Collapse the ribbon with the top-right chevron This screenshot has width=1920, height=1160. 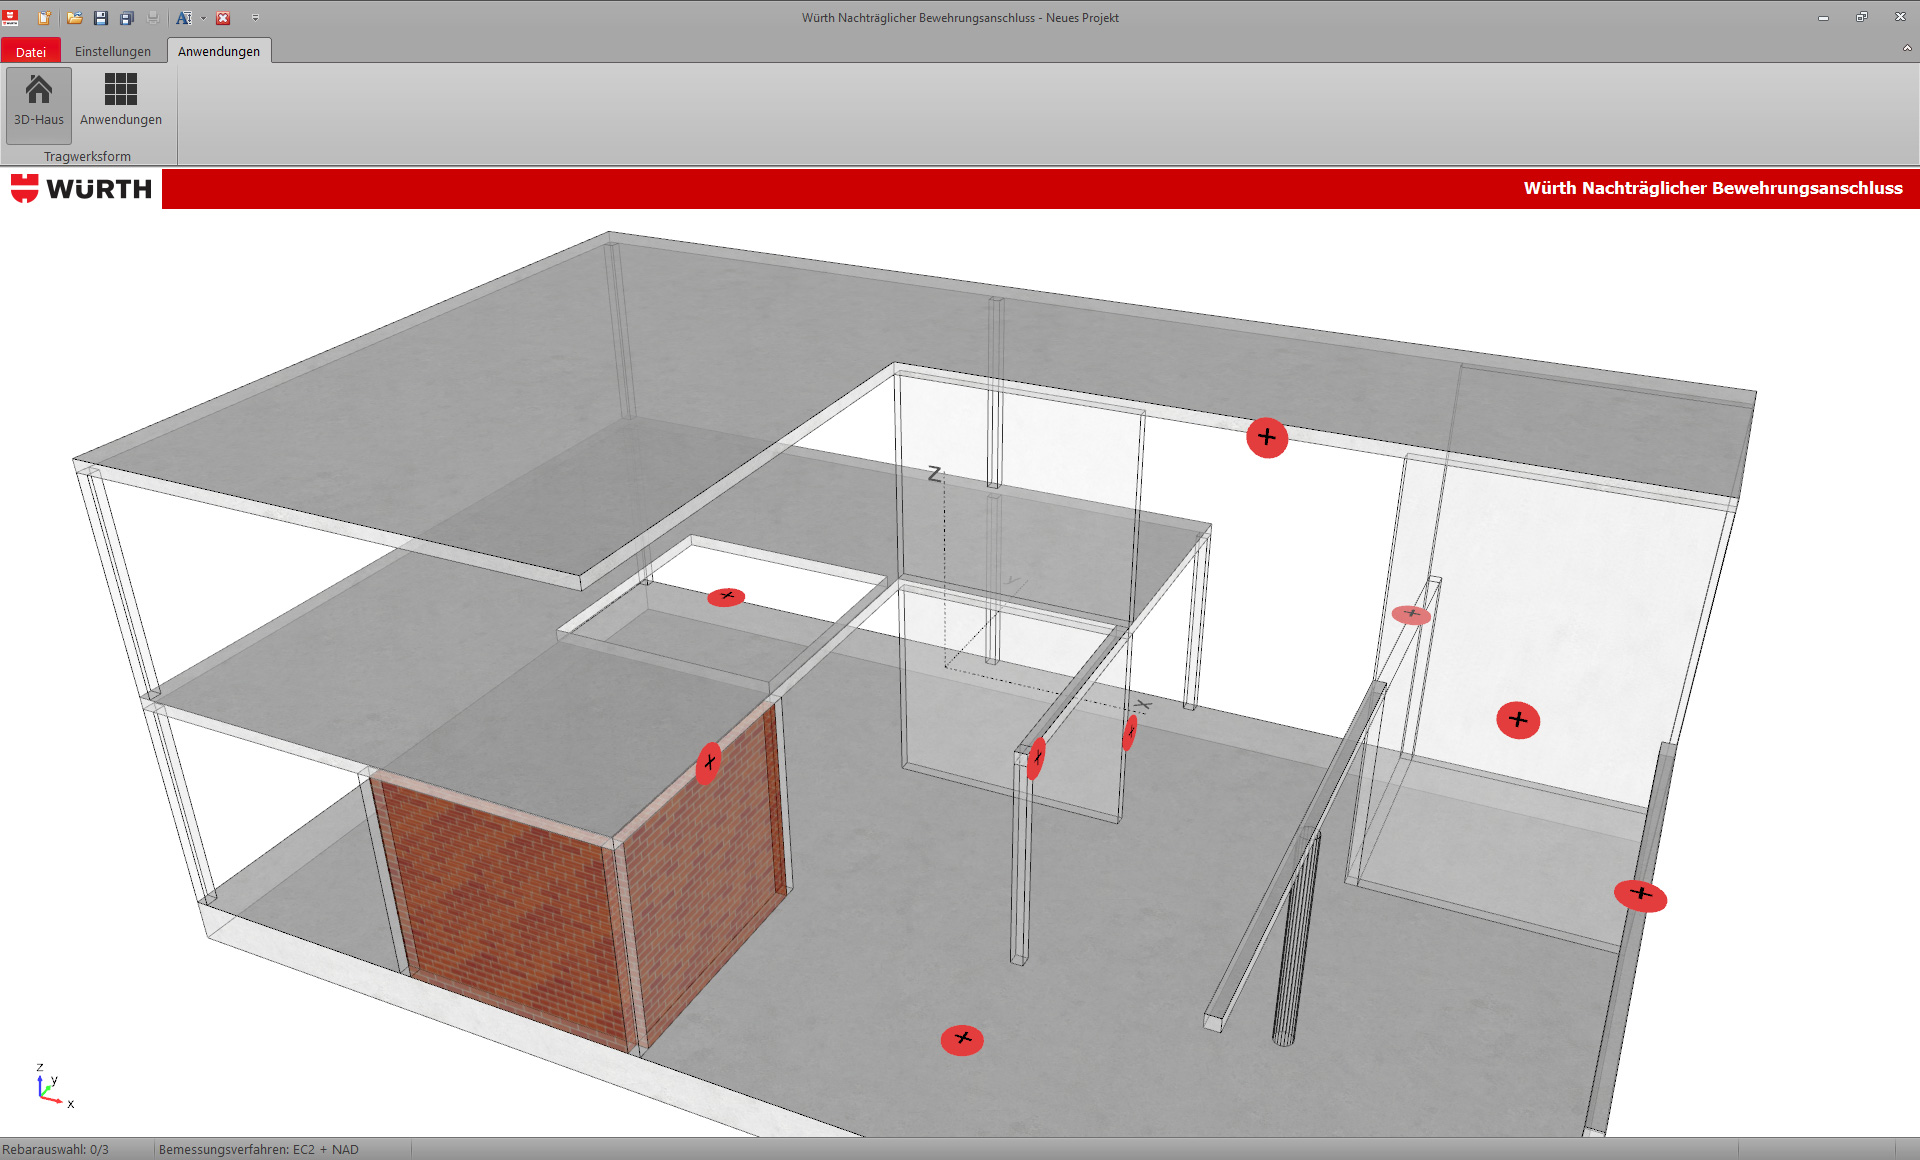pyautogui.click(x=1906, y=48)
